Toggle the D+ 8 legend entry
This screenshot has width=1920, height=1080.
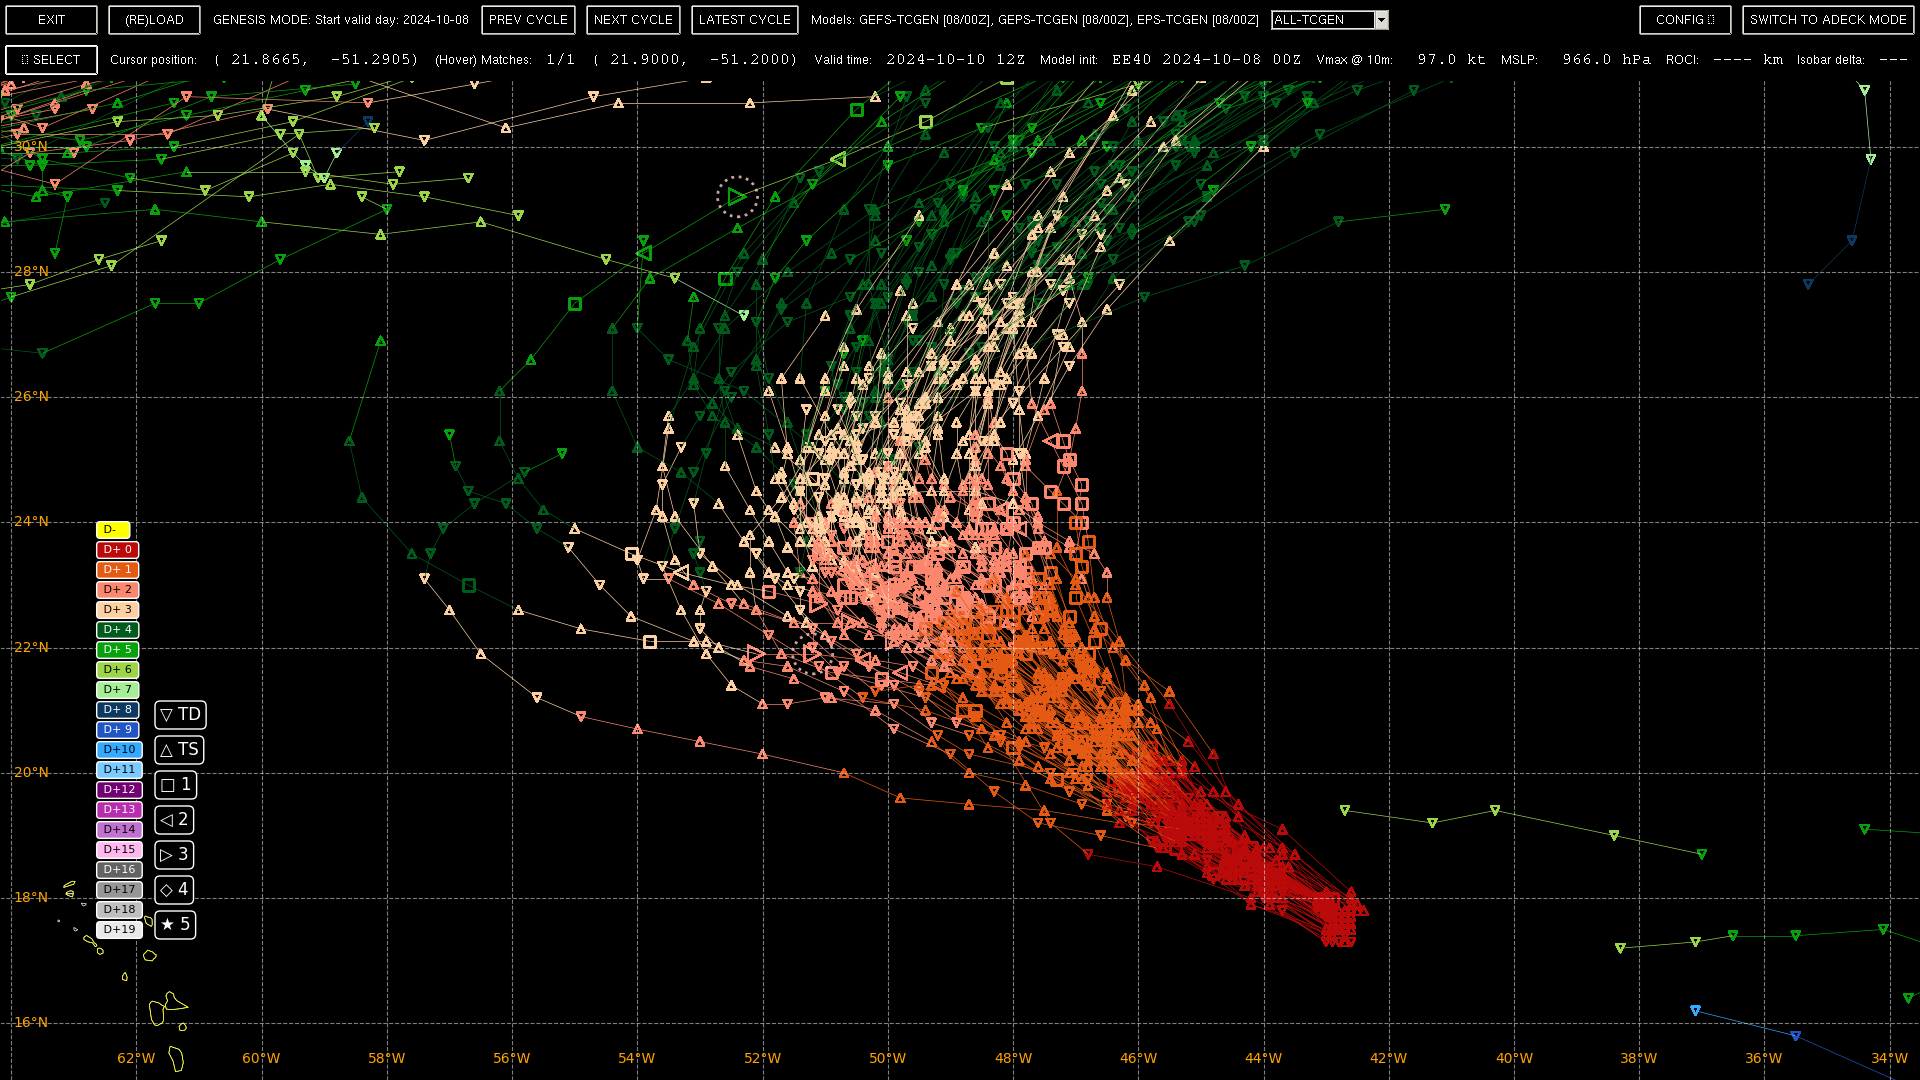tap(118, 710)
